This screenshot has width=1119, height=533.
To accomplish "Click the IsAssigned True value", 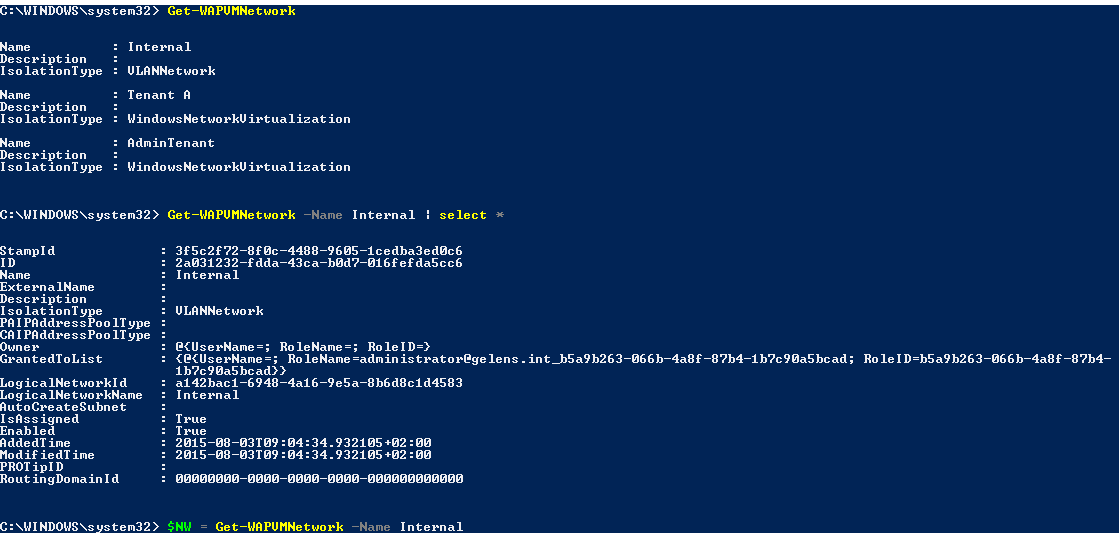I will (x=191, y=419).
